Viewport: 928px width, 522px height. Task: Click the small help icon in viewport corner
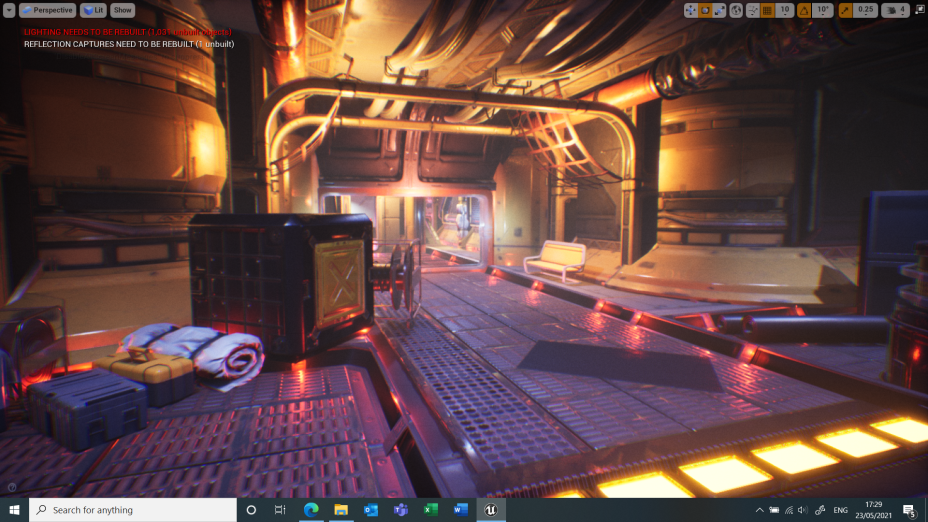click(12, 488)
